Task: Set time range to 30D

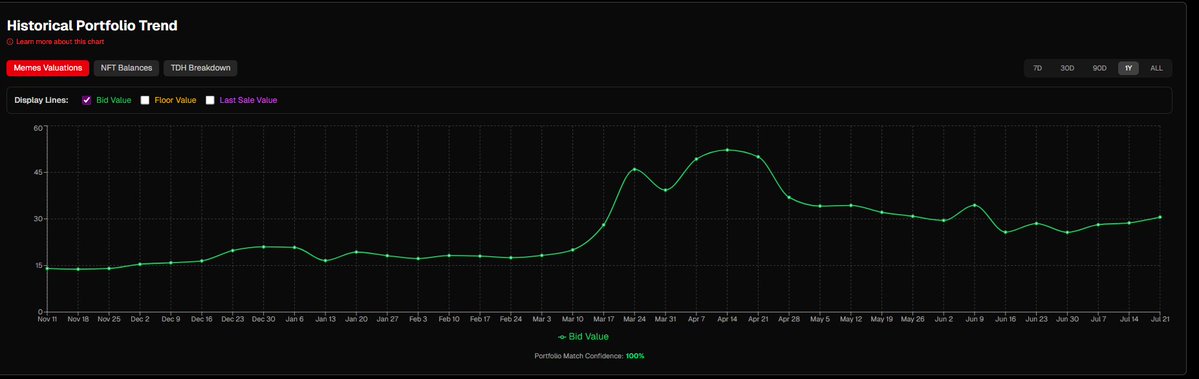Action: [1067, 68]
